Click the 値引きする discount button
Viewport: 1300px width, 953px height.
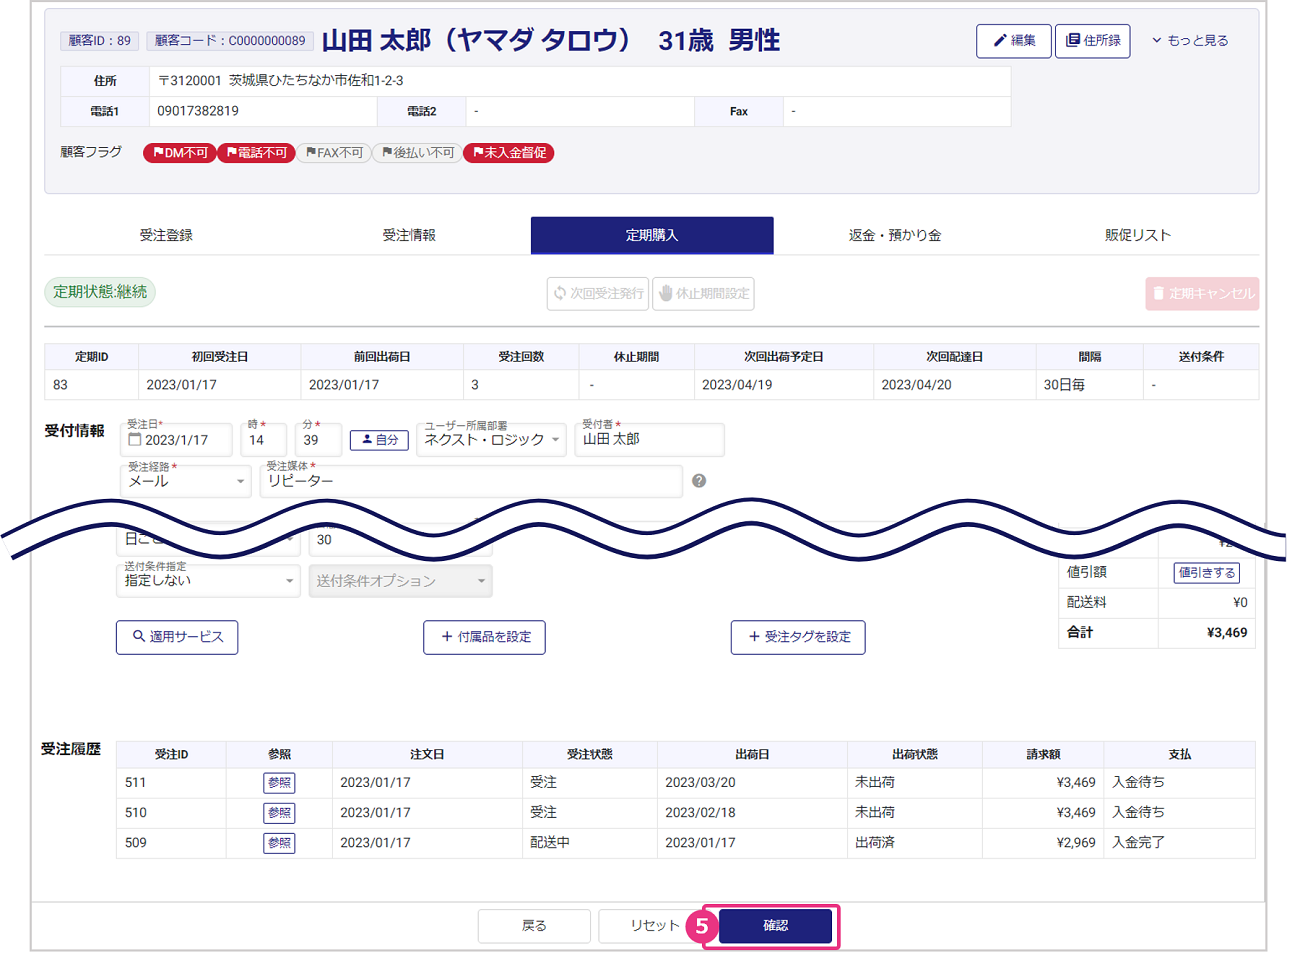click(1206, 573)
